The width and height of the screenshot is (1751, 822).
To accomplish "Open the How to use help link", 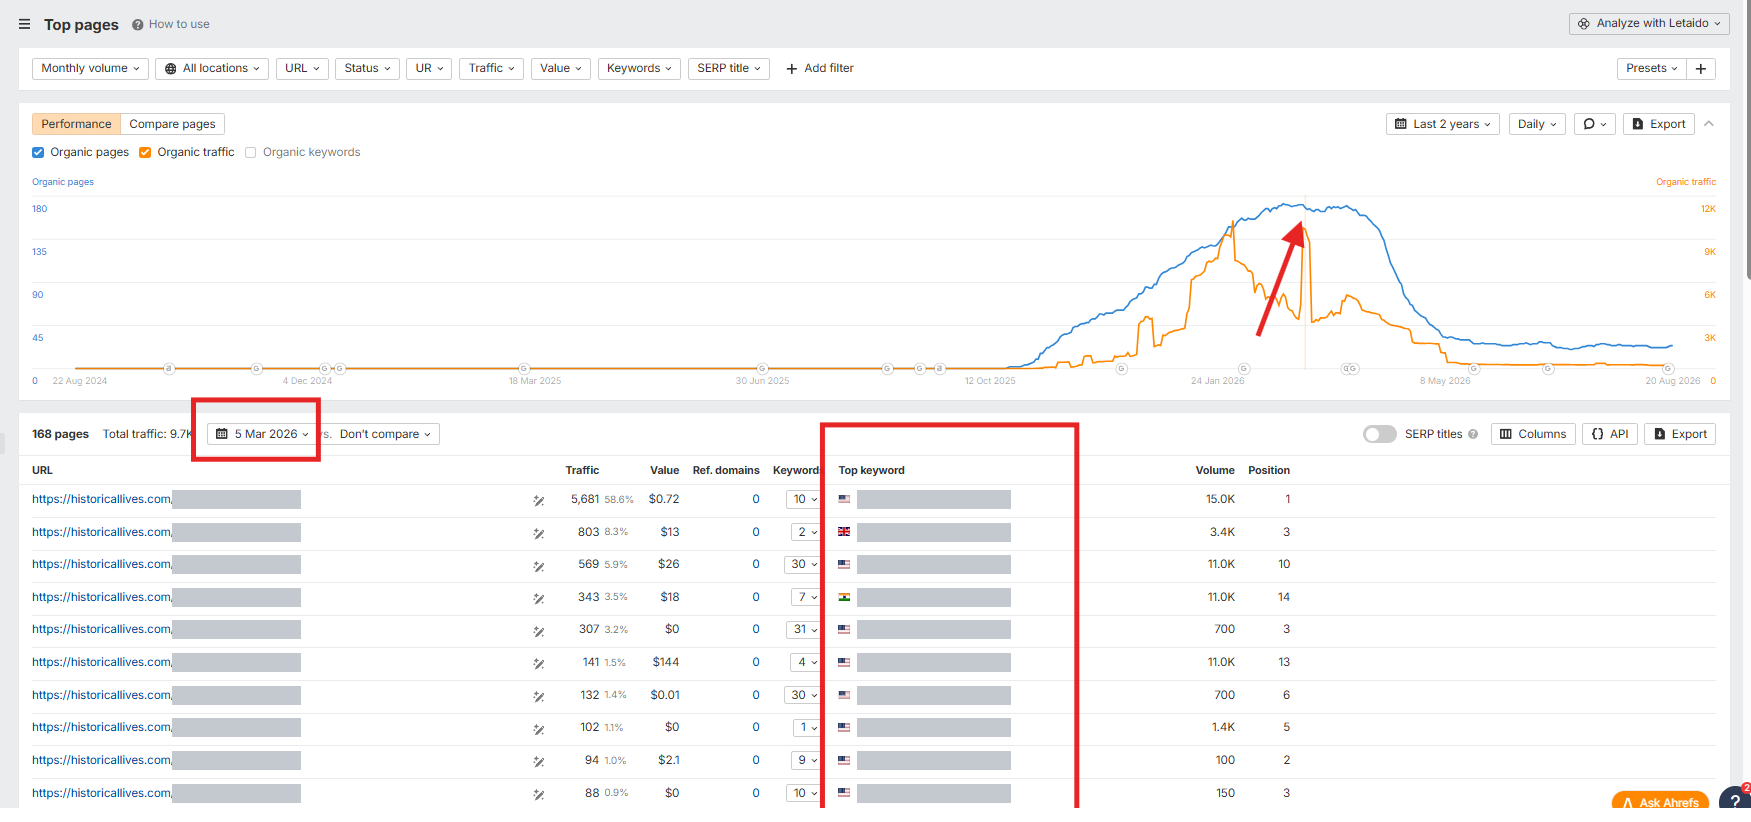I will click(171, 24).
